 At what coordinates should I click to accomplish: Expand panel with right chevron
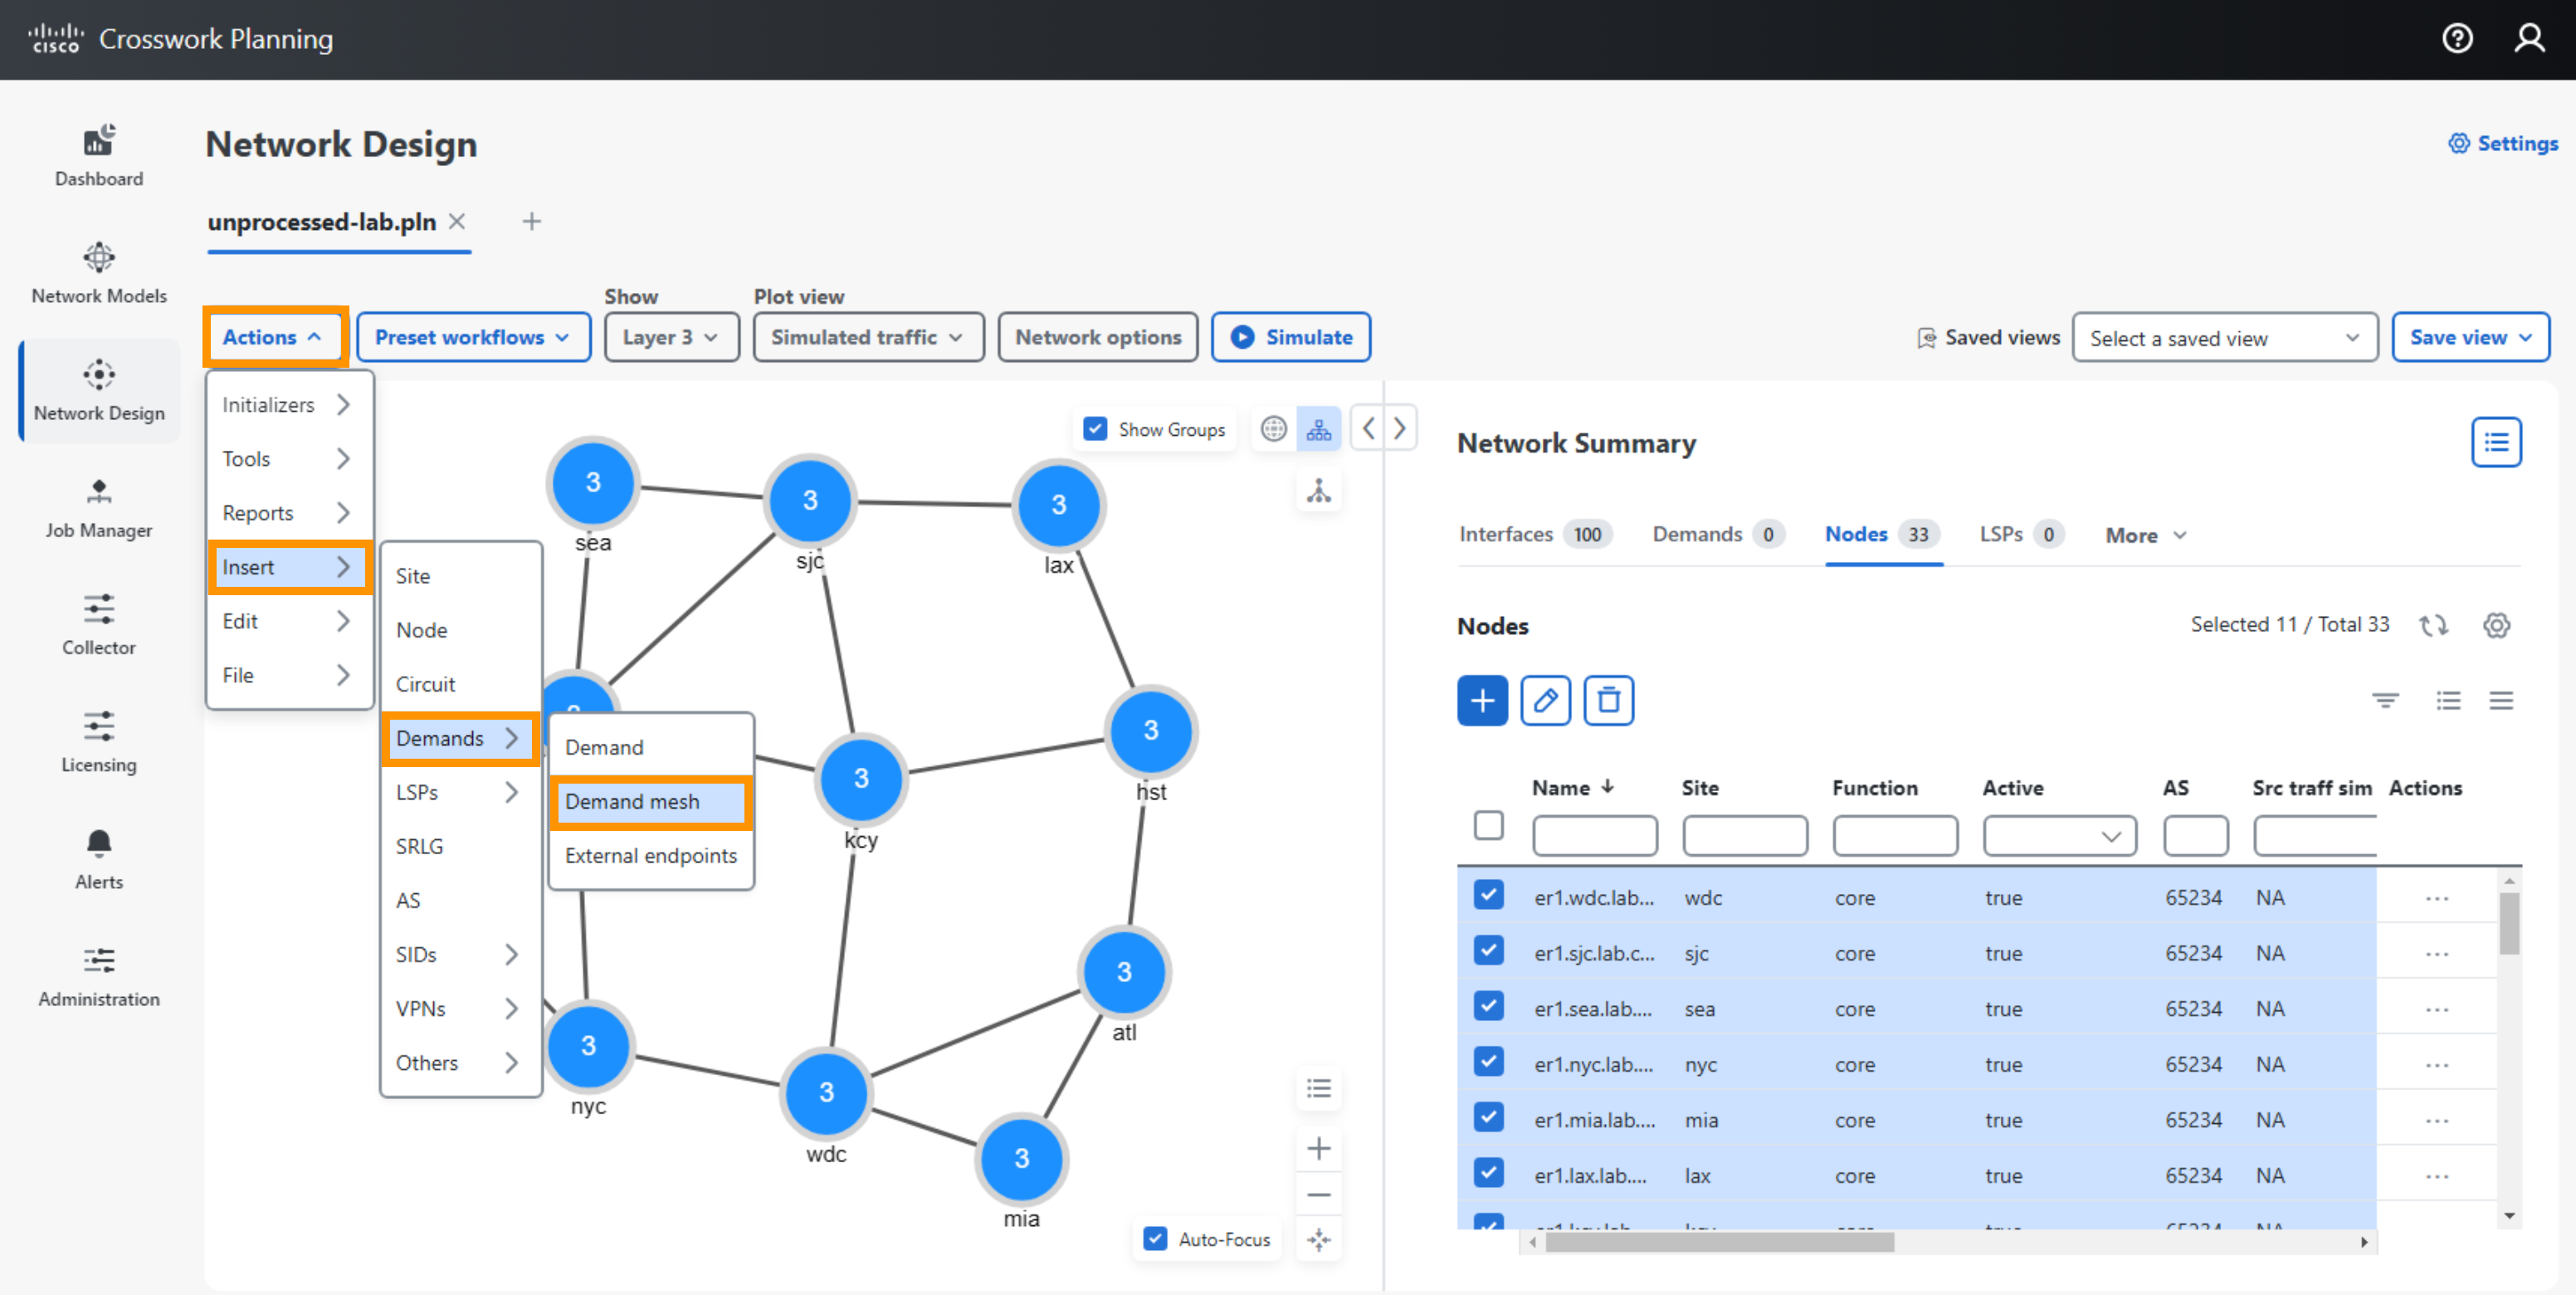(x=1399, y=429)
